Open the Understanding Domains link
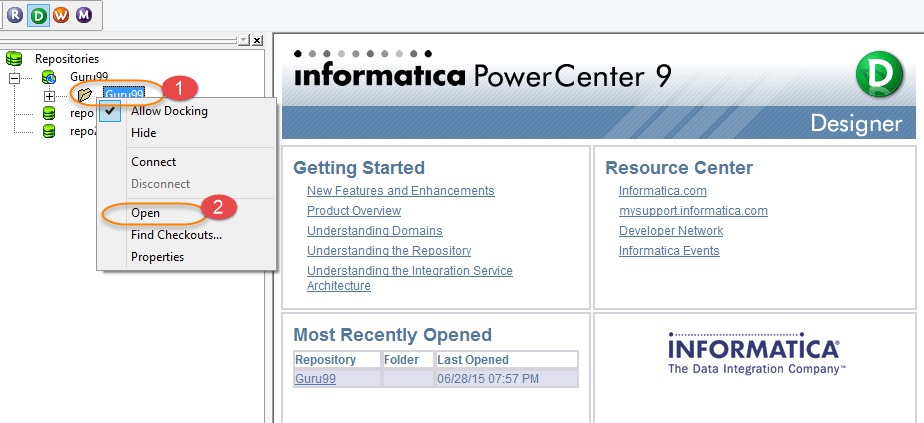924x423 pixels. click(375, 231)
